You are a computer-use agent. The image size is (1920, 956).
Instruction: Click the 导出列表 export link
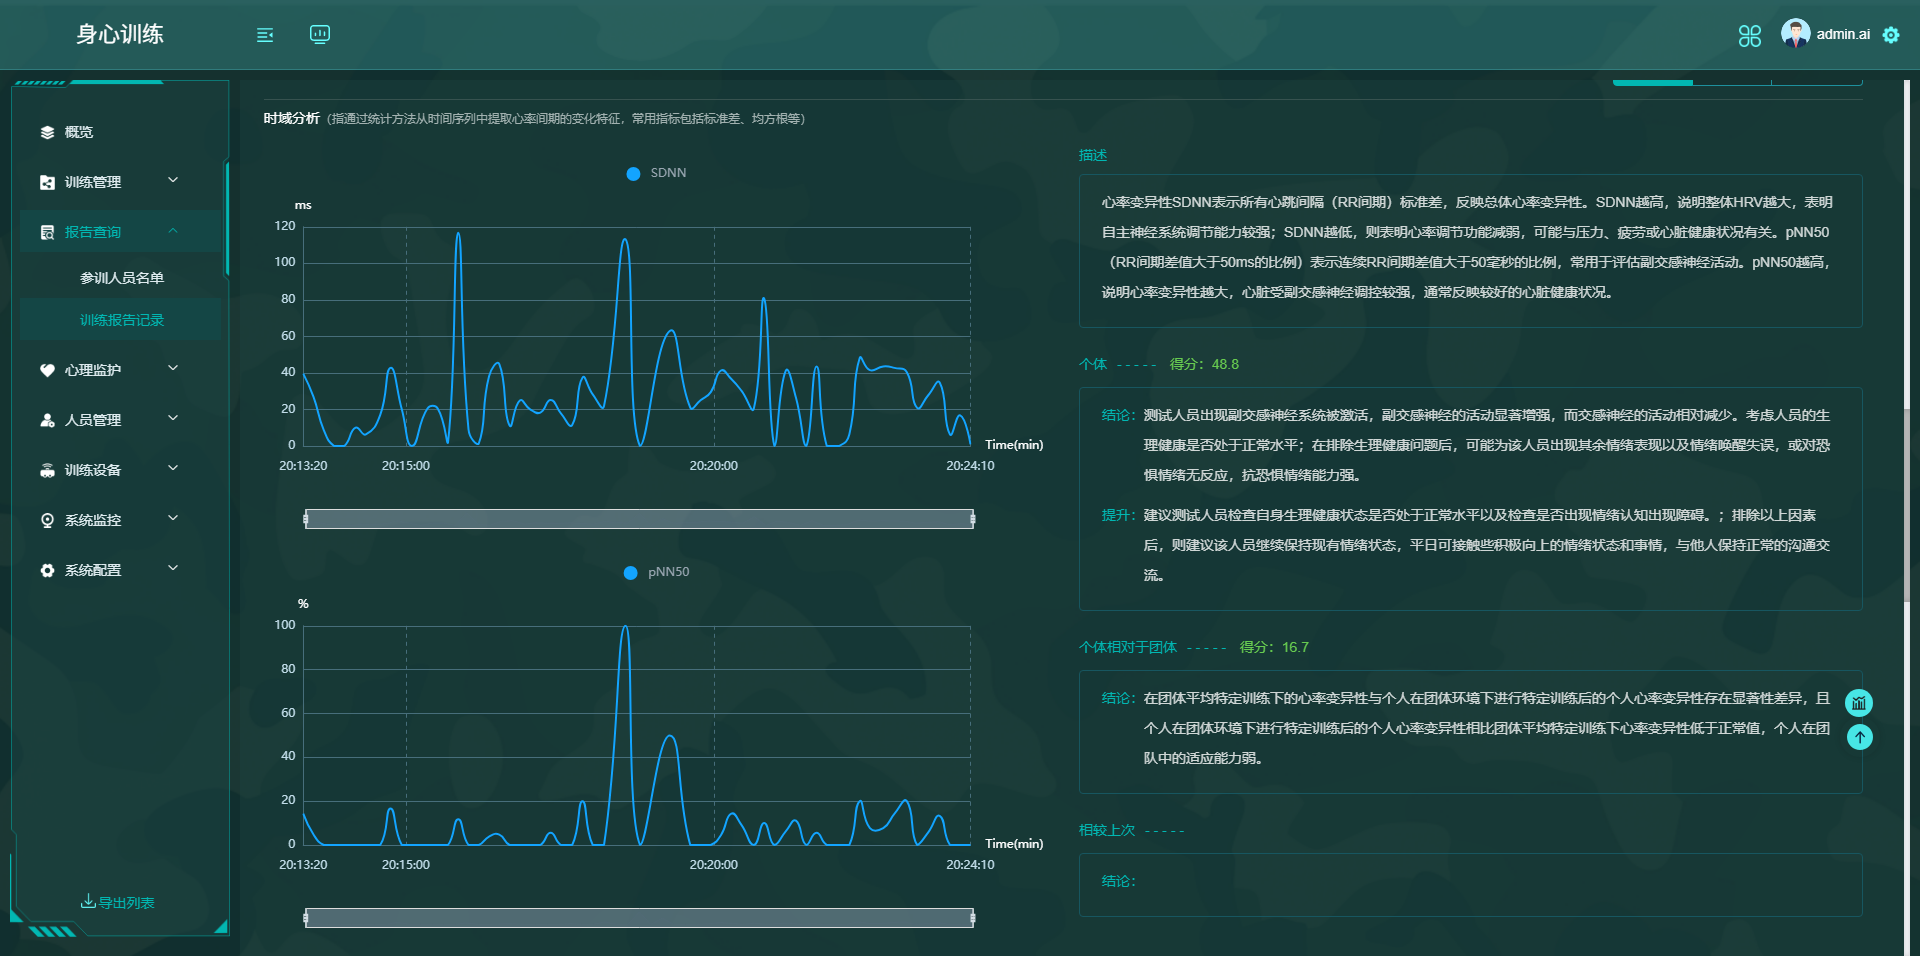tap(120, 902)
